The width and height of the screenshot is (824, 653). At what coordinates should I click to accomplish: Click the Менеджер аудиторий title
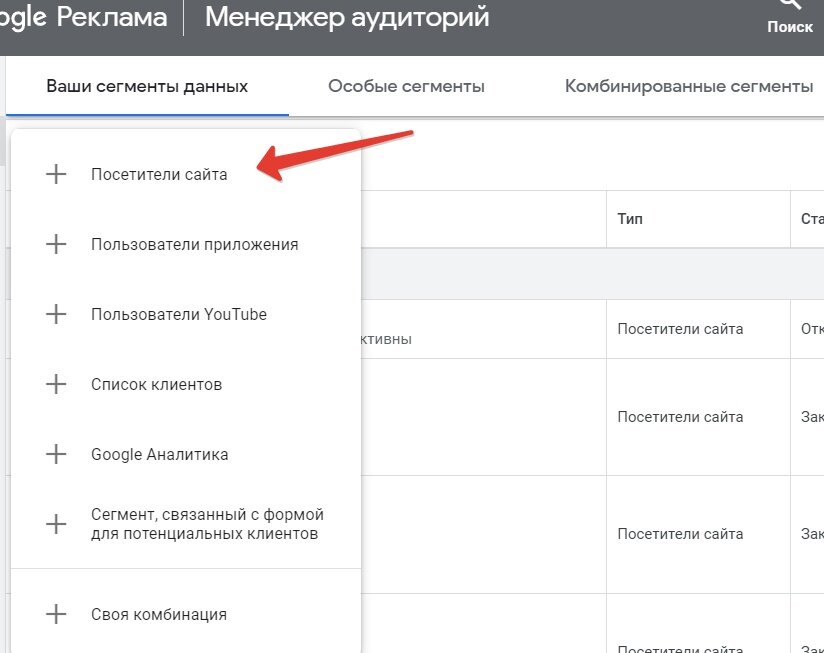[x=347, y=17]
